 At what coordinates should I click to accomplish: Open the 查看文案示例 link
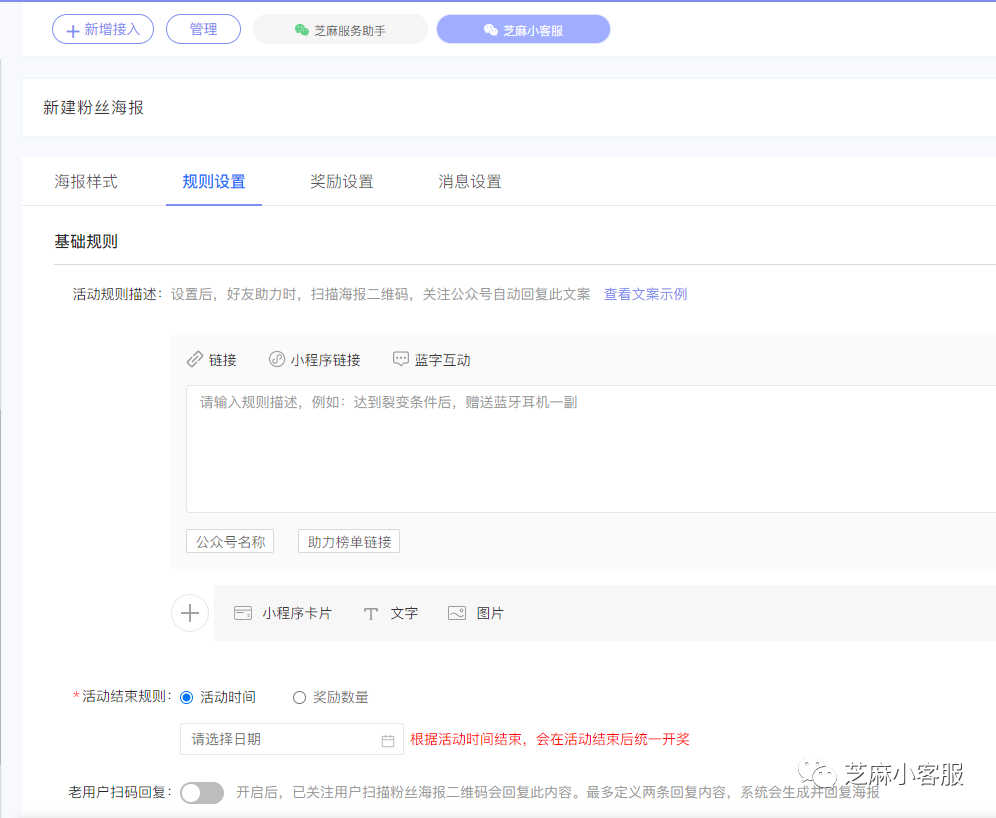(x=645, y=294)
